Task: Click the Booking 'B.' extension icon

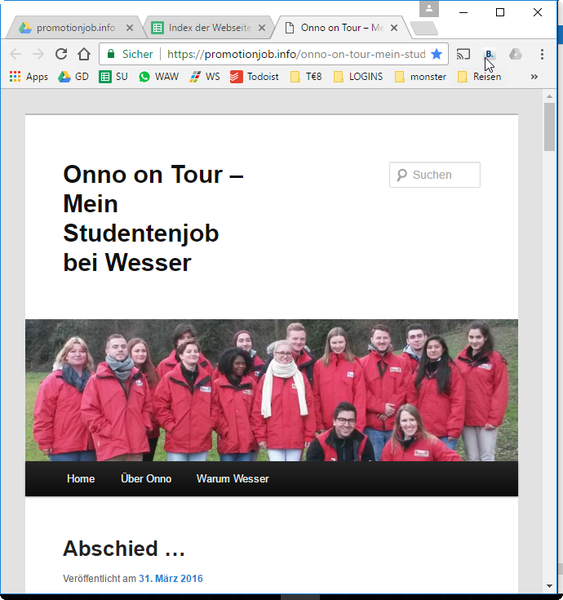Action: [x=489, y=54]
